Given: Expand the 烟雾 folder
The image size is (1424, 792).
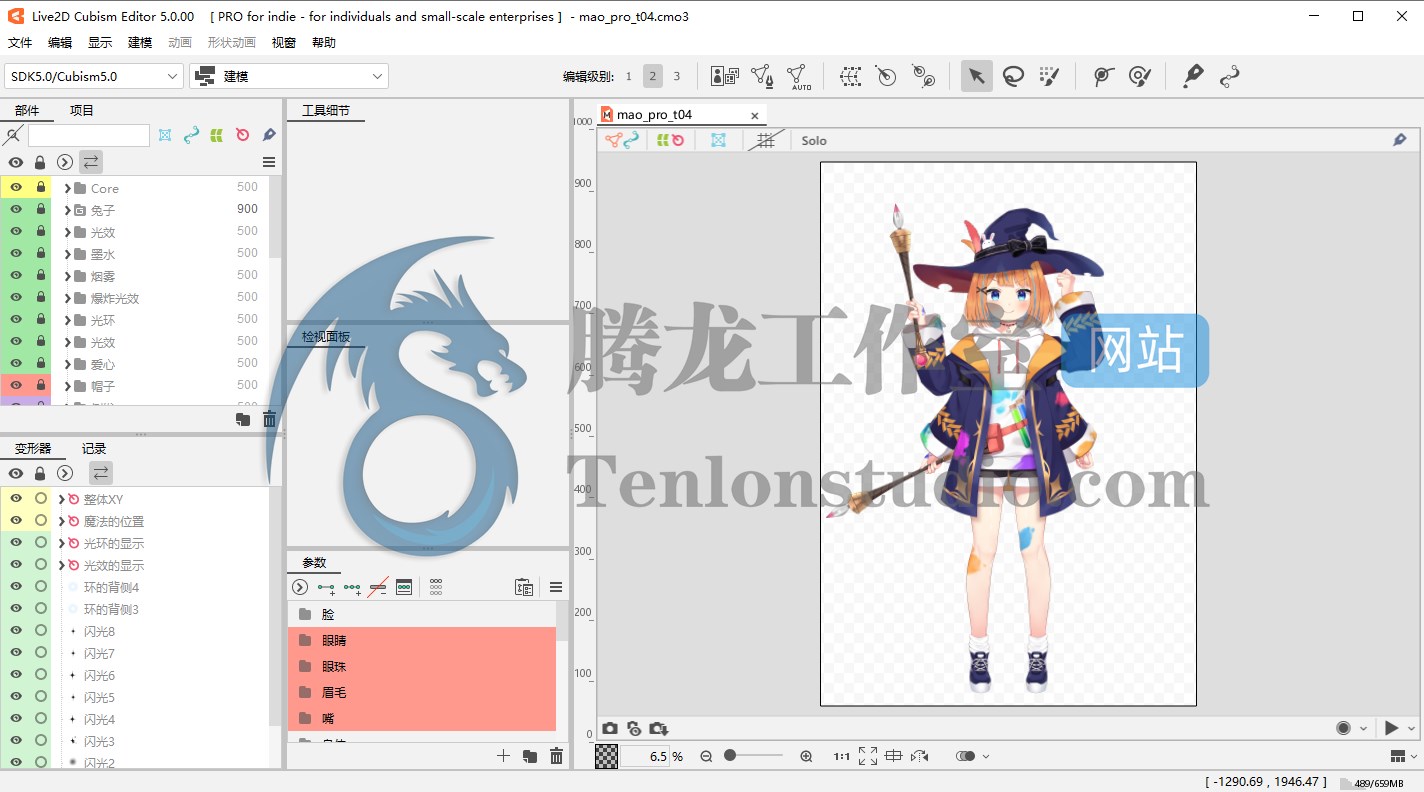Looking at the screenshot, I should pyautogui.click(x=68, y=276).
